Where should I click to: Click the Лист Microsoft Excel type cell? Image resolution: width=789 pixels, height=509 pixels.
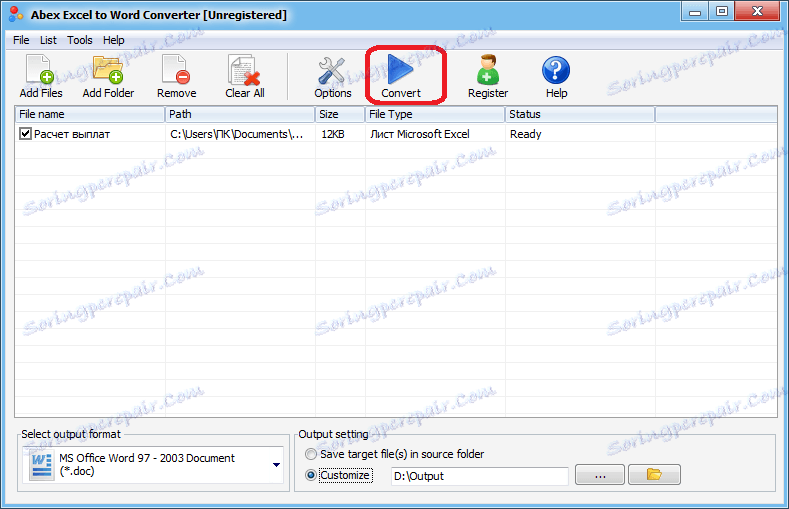click(x=420, y=134)
